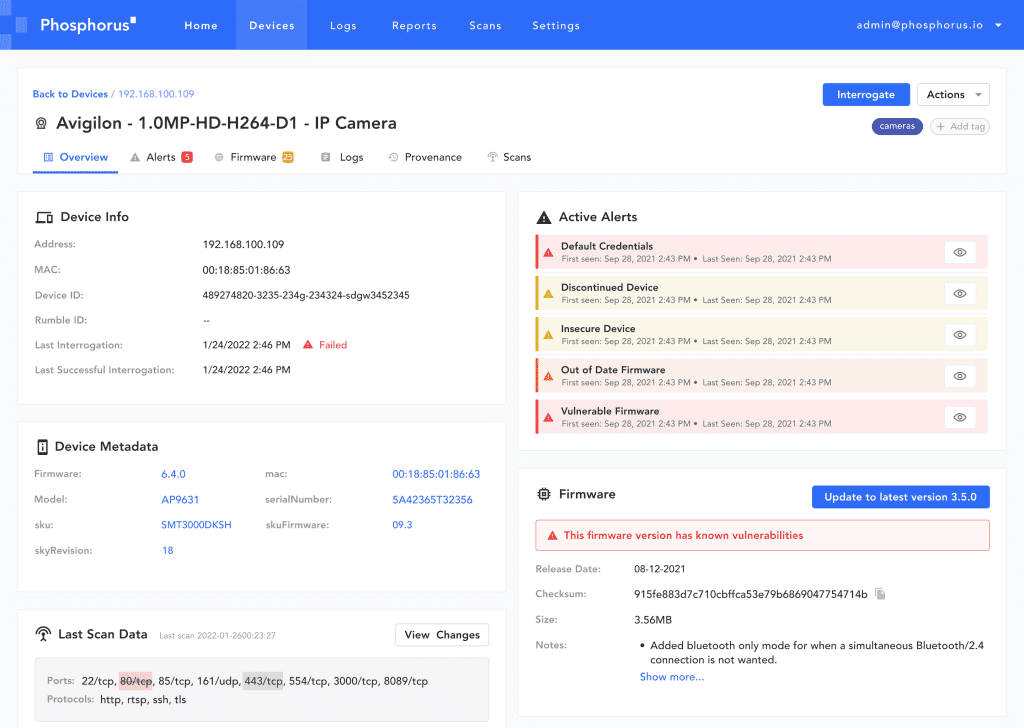1024x728 pixels.
Task: Toggle visibility of Default Credentials alert
Action: 959,252
